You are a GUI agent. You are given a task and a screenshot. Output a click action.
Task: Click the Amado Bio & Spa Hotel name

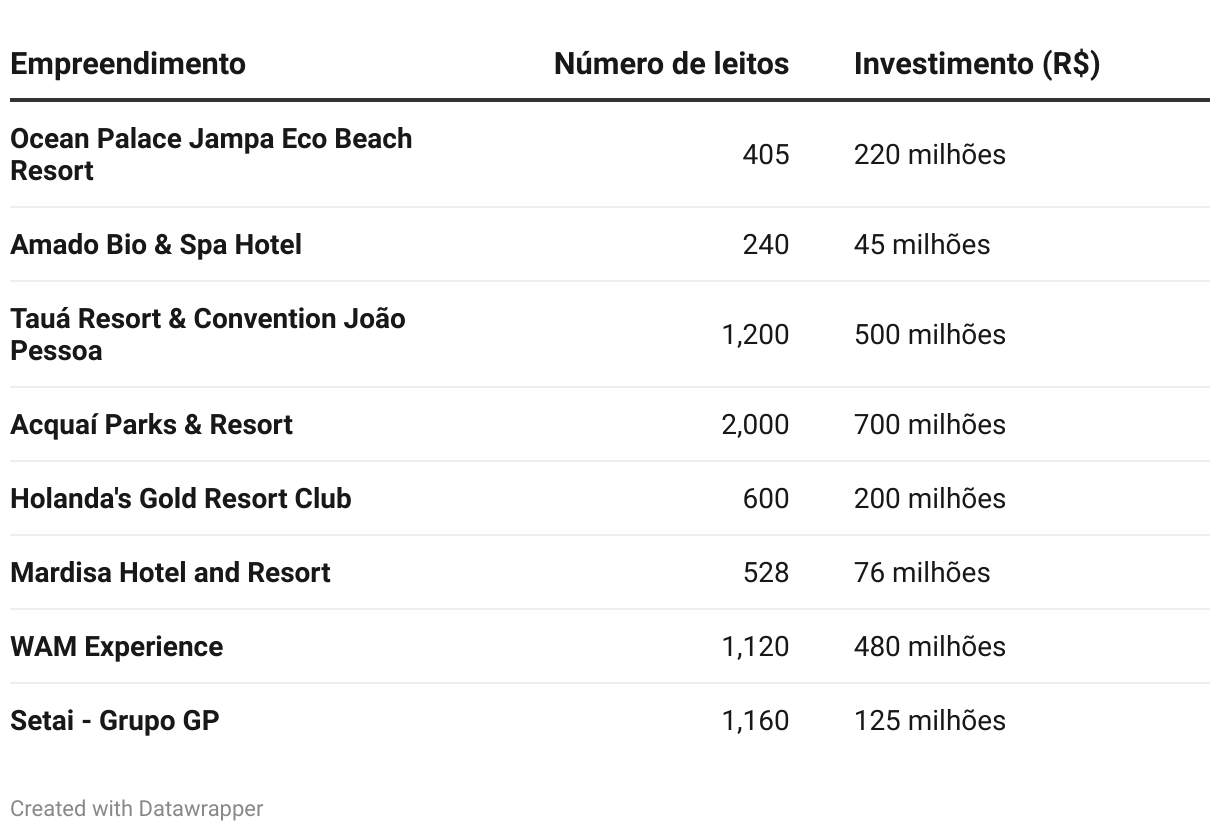coord(156,245)
